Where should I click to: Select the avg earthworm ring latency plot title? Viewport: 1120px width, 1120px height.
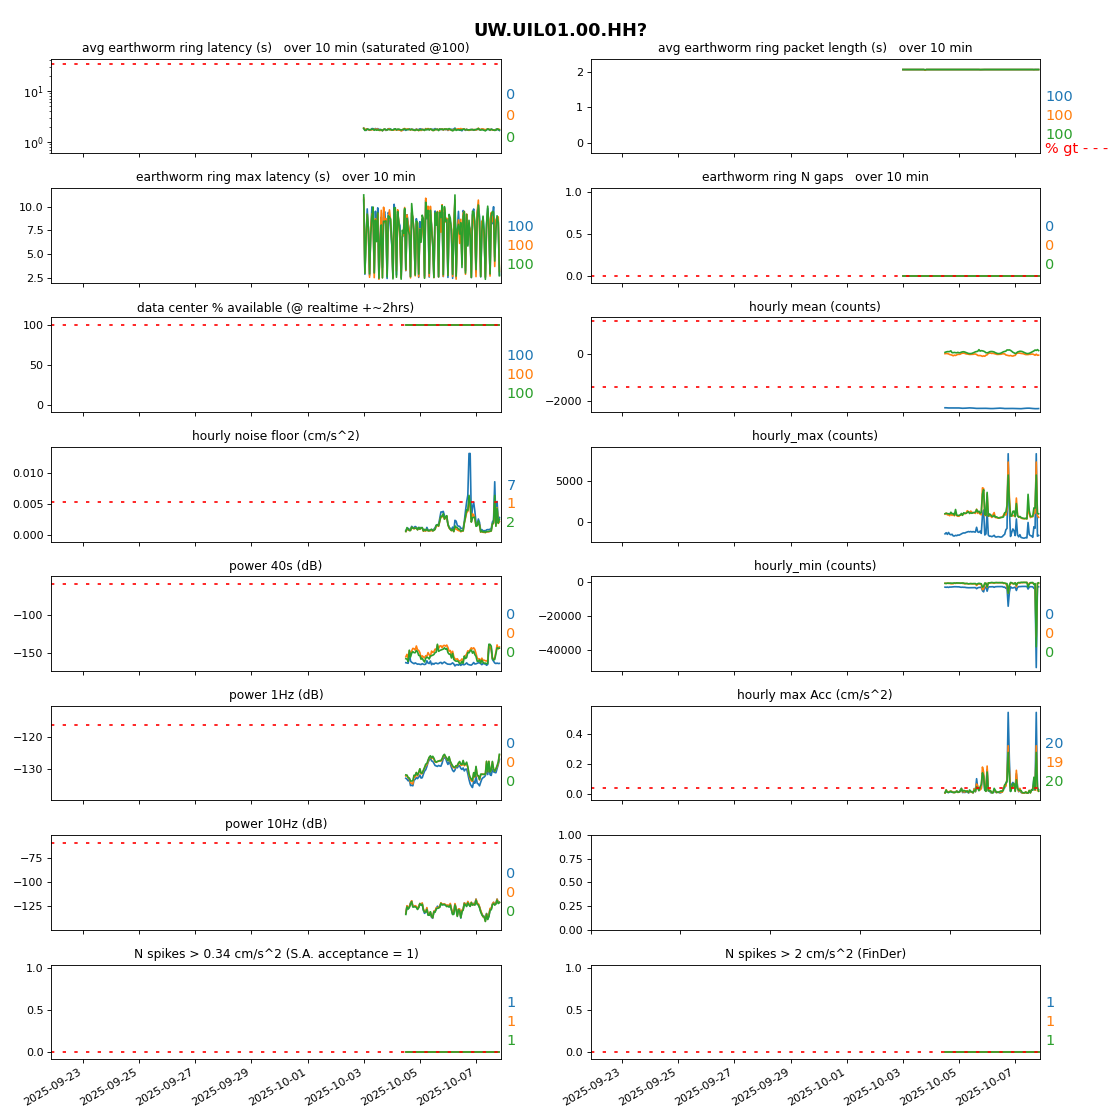click(275, 48)
